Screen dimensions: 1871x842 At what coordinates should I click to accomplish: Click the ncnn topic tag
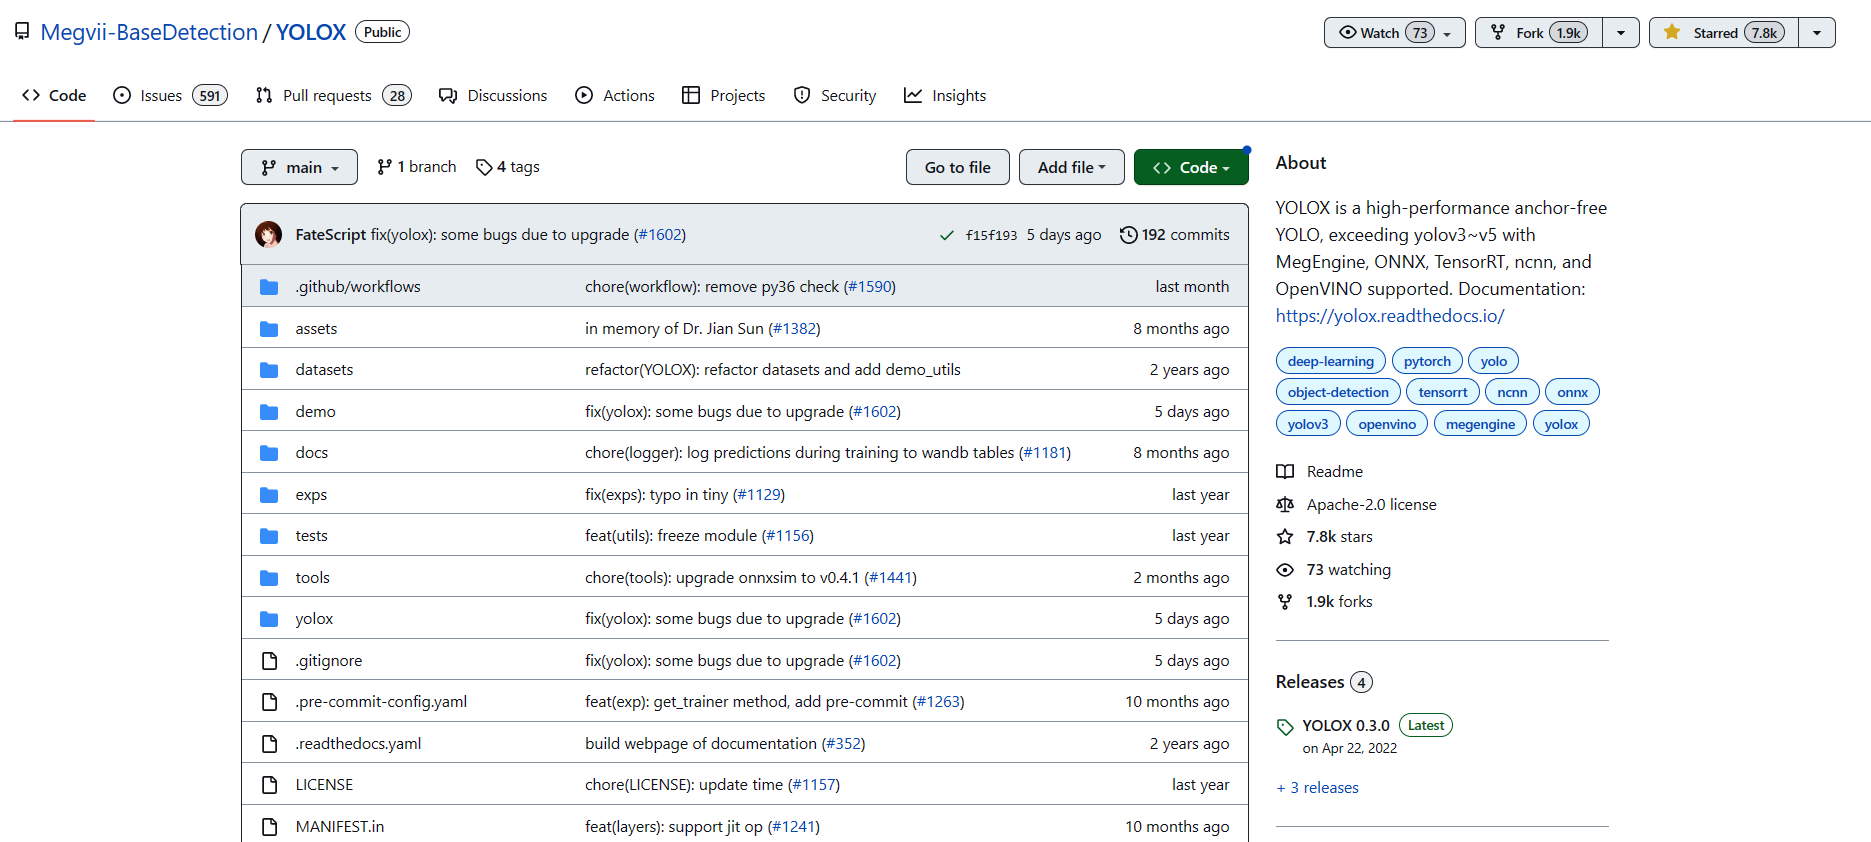[1512, 392]
